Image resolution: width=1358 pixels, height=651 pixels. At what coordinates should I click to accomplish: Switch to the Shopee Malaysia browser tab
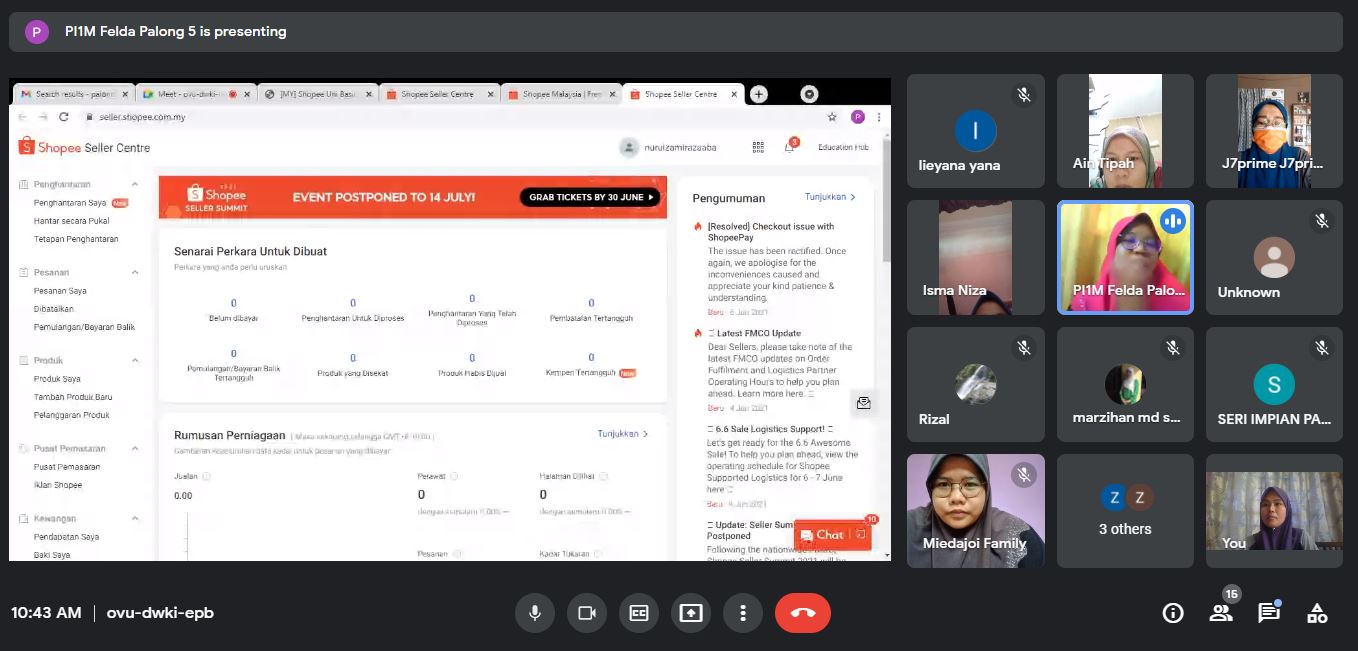point(560,94)
